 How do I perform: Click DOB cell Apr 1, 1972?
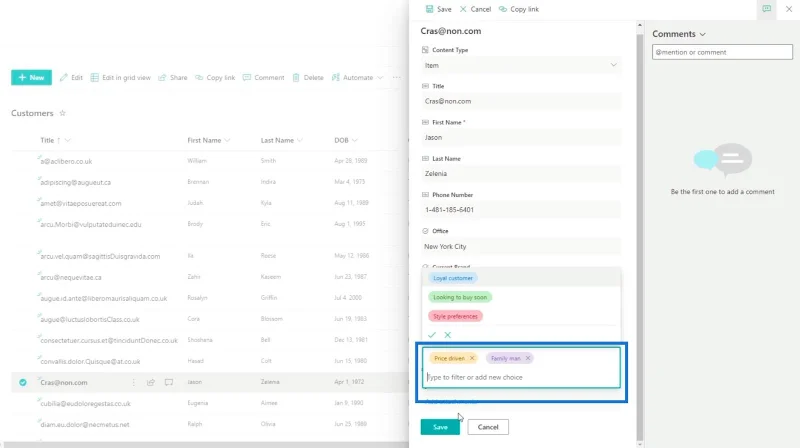pyautogui.click(x=349, y=382)
